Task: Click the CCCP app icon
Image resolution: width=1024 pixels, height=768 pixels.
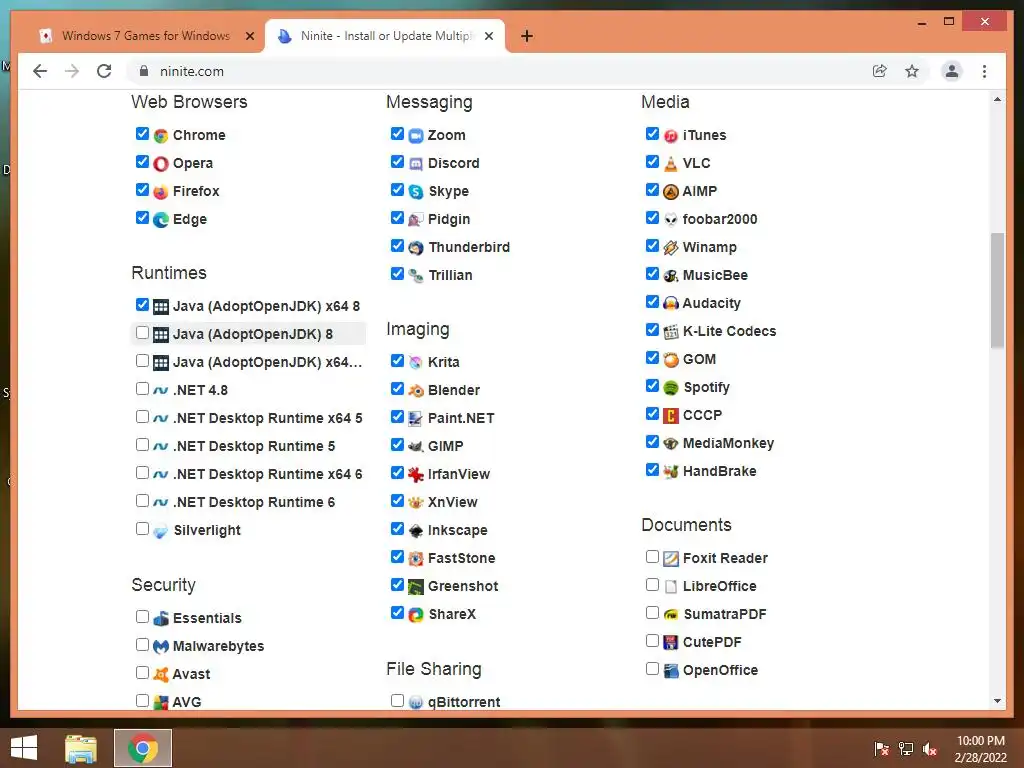Action: (671, 415)
